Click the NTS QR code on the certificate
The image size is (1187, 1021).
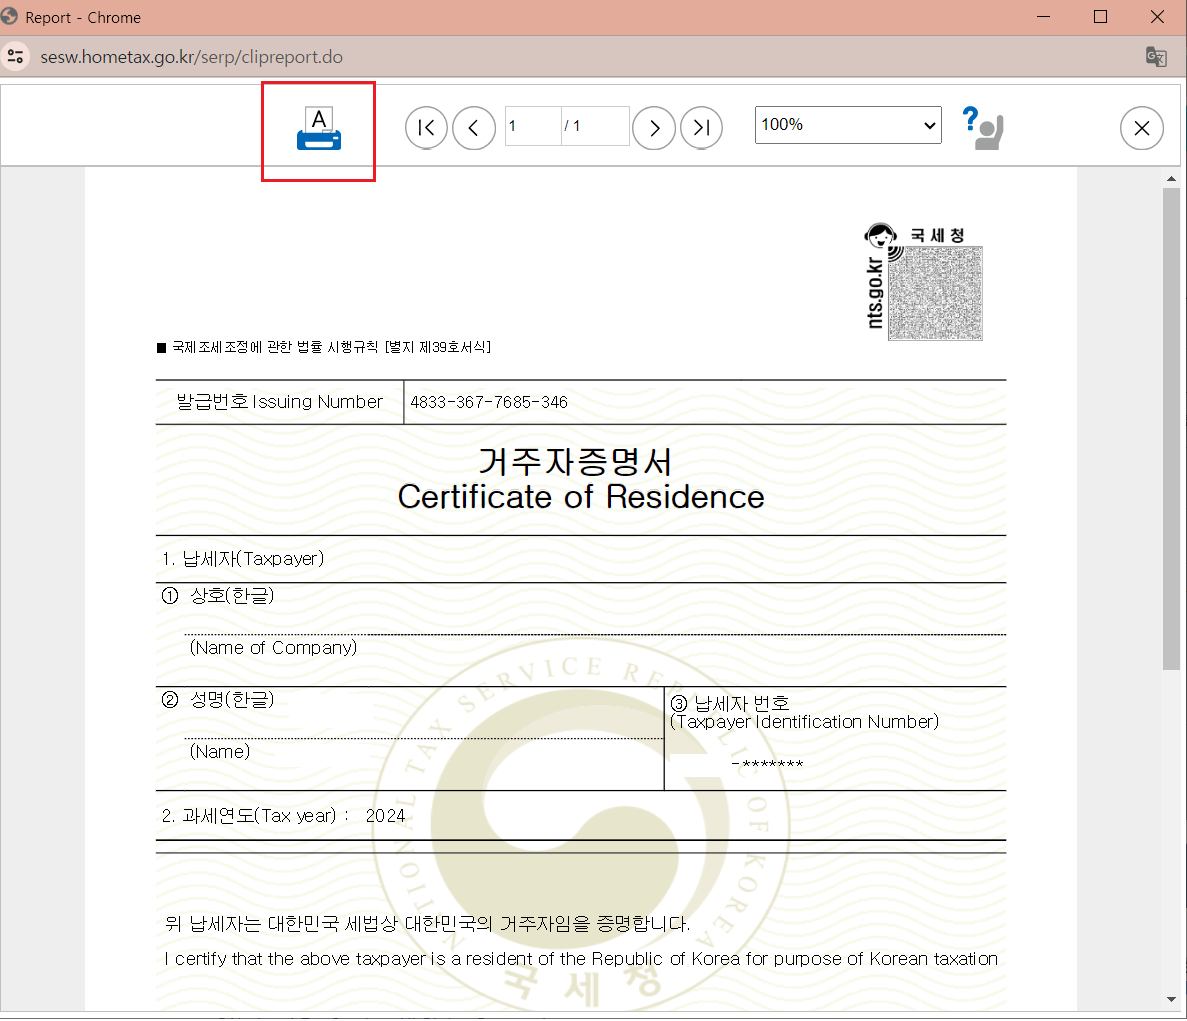pyautogui.click(x=935, y=293)
